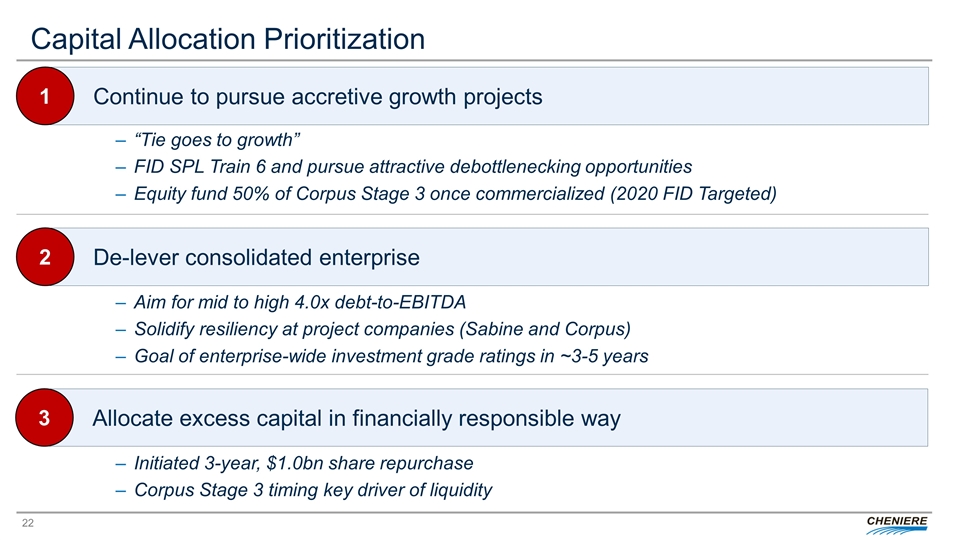Select the 'Initiated 3-year, $1.0bn share repurchase' bullet
Image resolution: width=960 pixels, height=540 pixels.
click(302, 463)
